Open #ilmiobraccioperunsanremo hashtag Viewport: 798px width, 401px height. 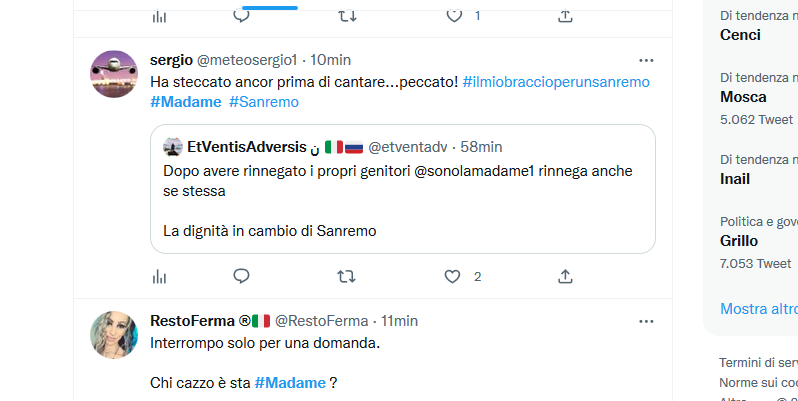tap(557, 80)
